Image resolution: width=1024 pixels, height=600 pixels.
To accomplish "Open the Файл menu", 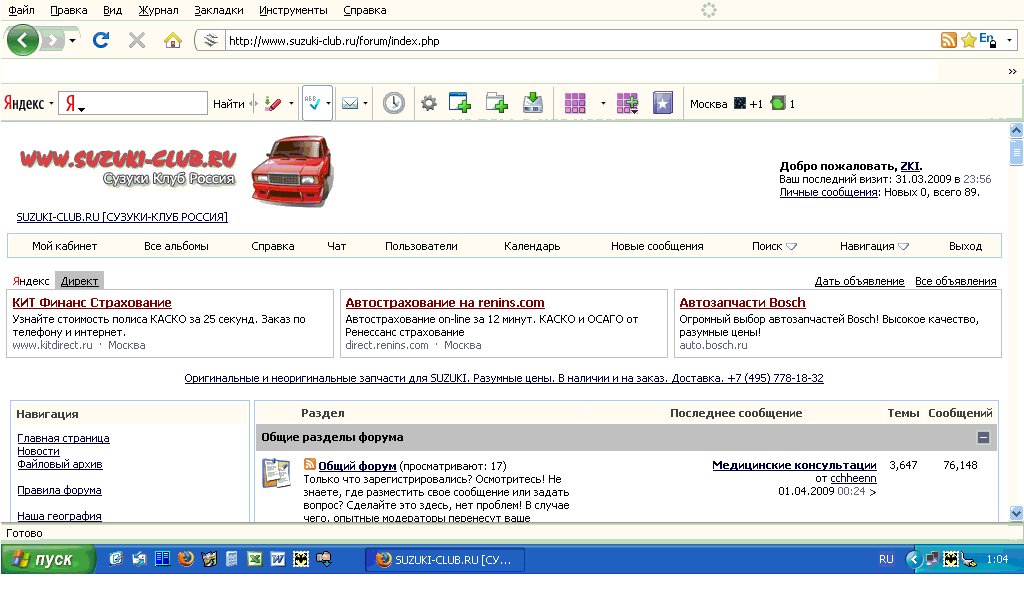I will (22, 10).
